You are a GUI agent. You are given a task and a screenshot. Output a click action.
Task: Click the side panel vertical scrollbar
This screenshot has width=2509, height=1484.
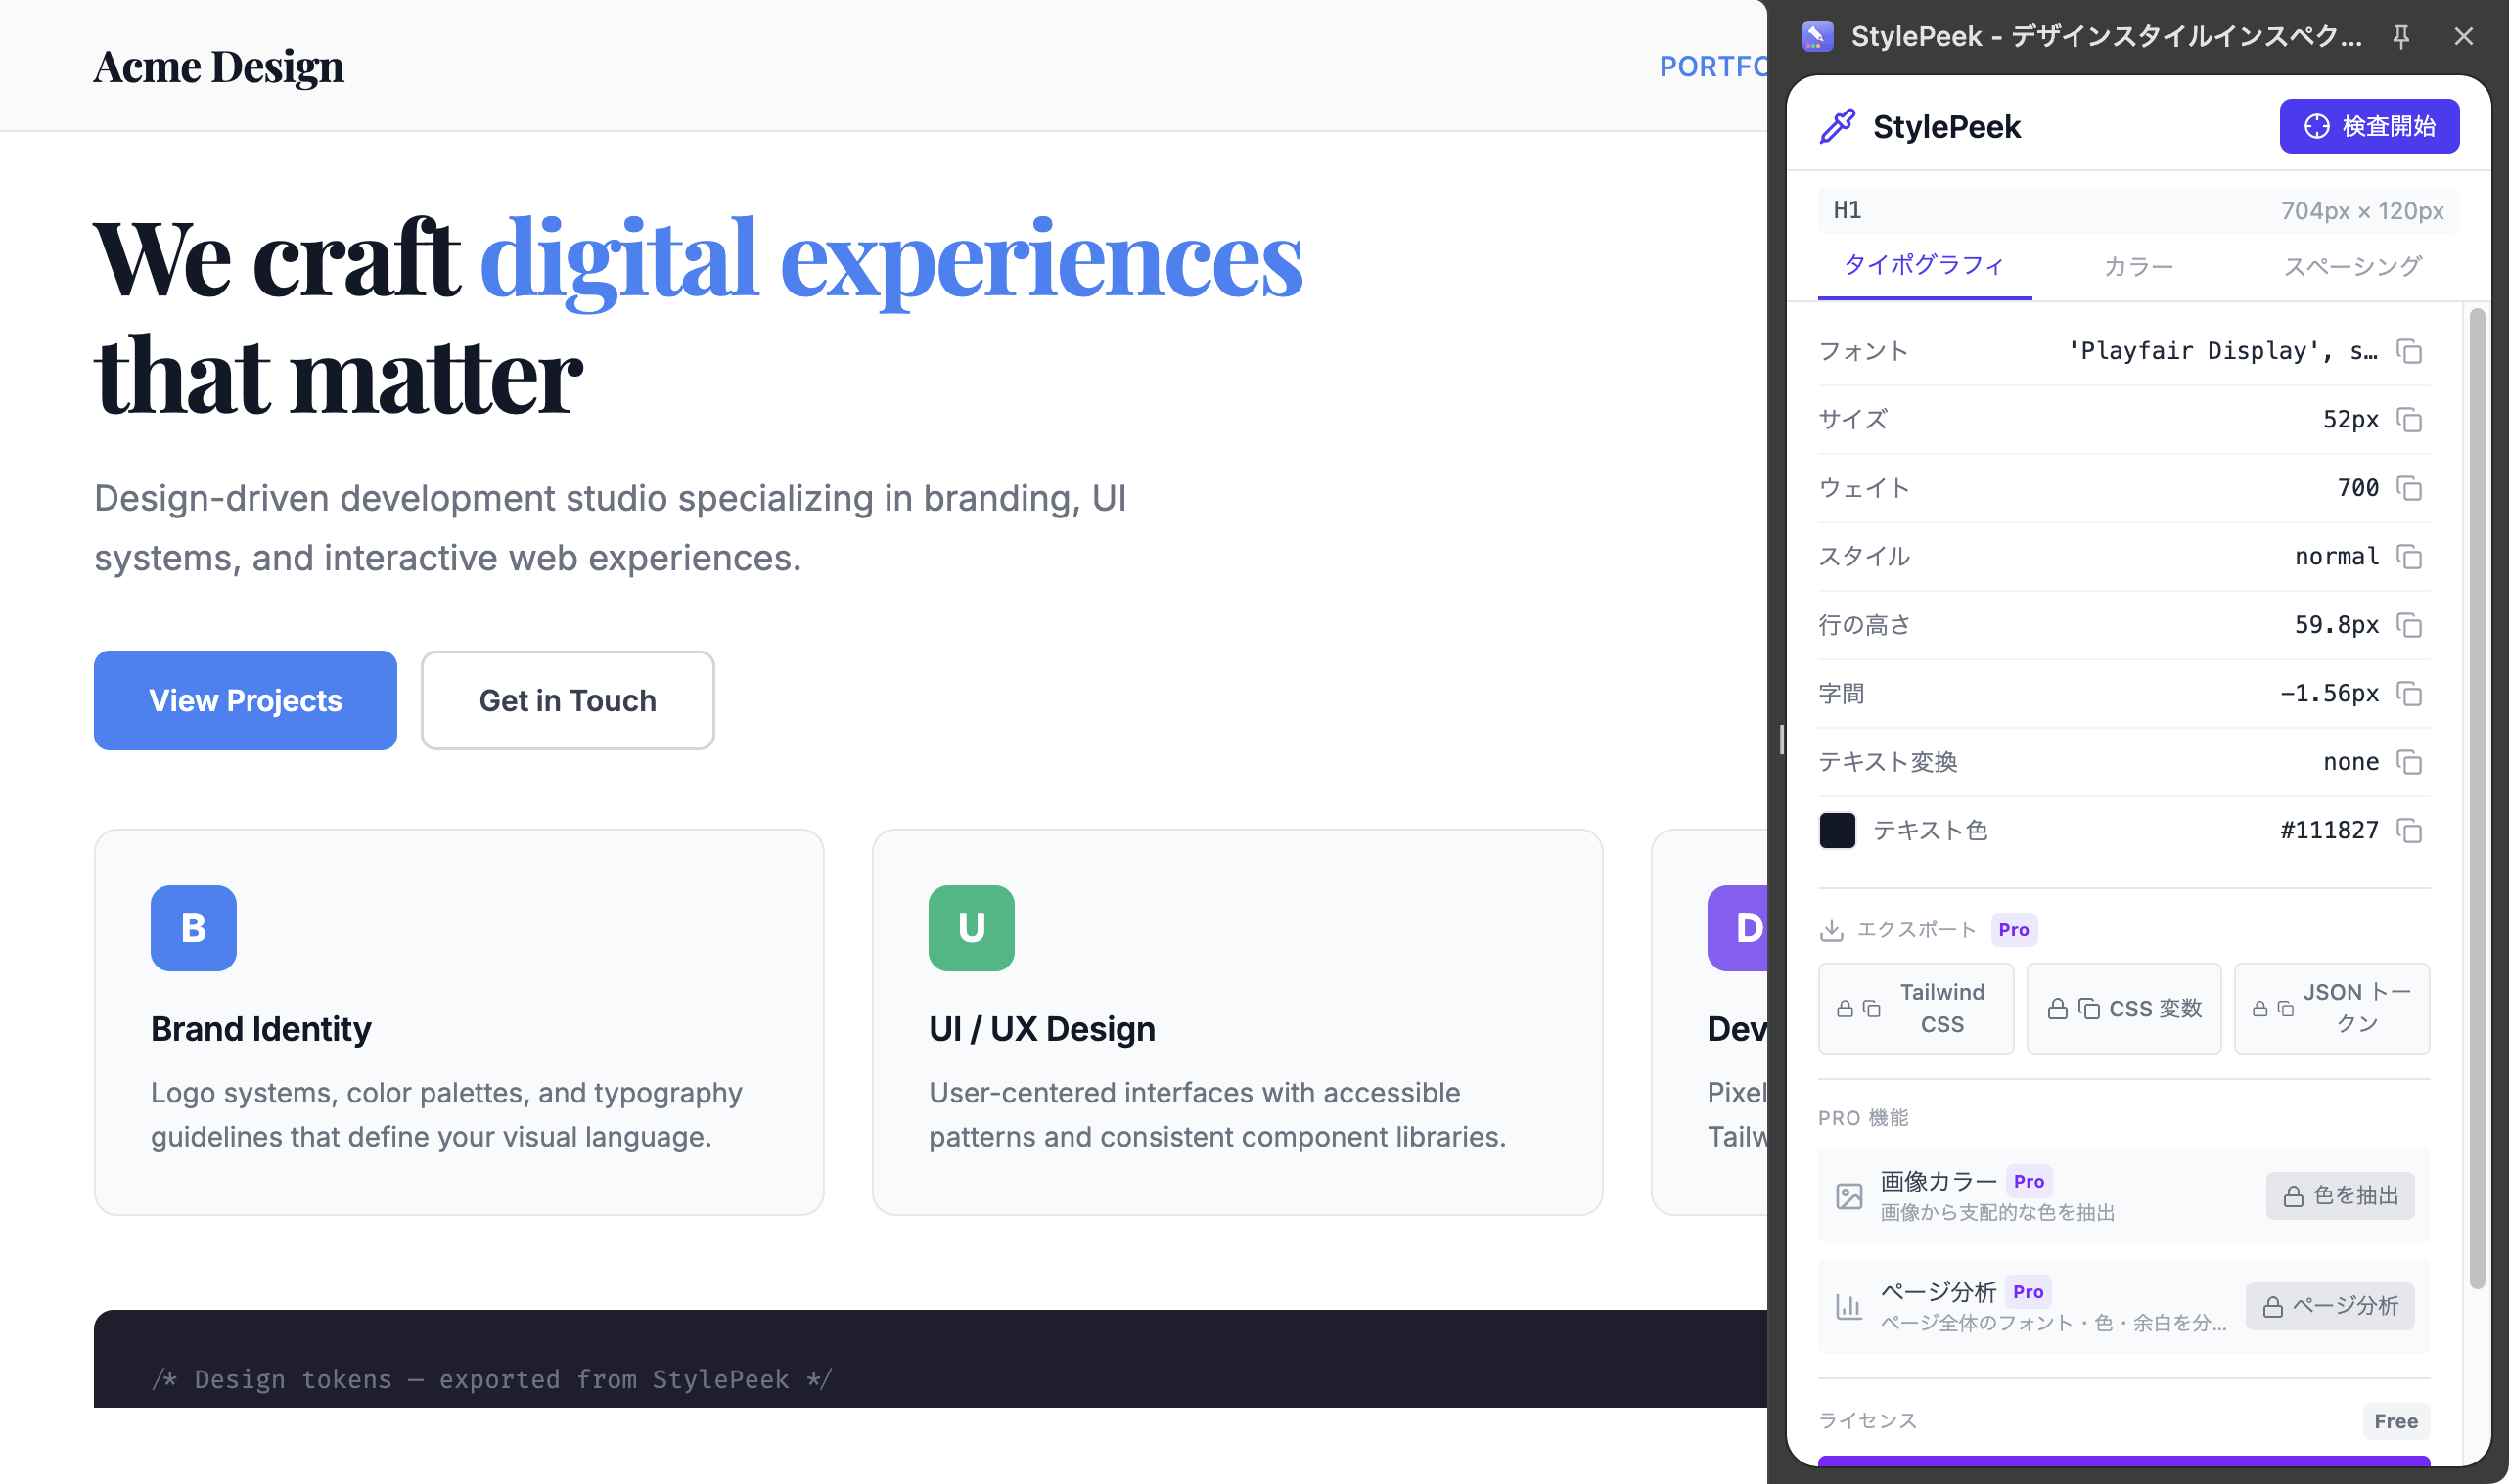[x=2476, y=800]
